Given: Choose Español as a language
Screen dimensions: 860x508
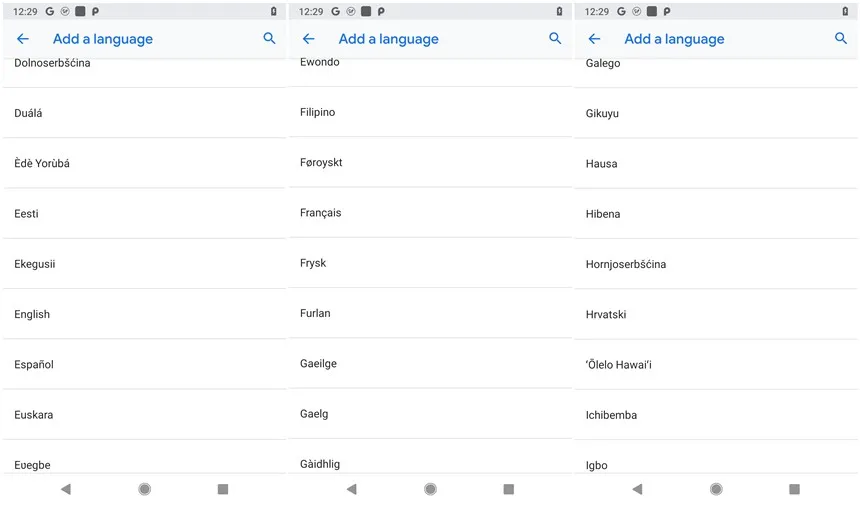Looking at the screenshot, I should 145,364.
